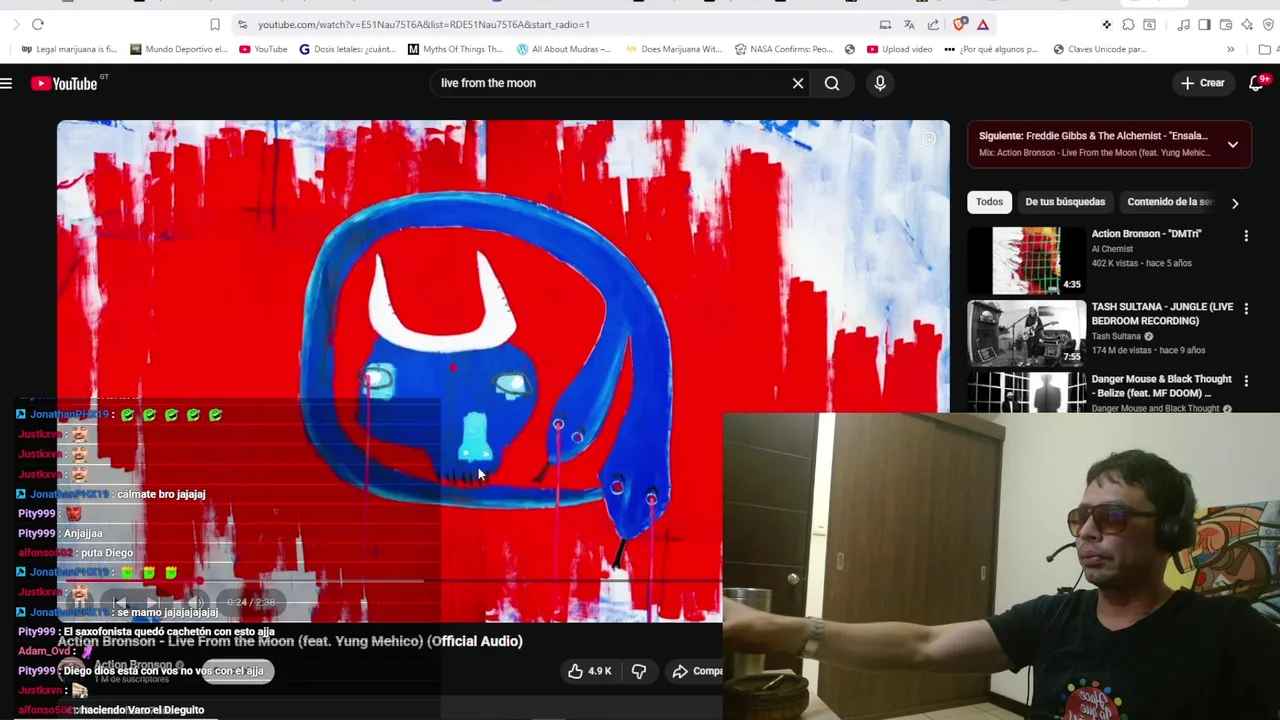Image resolution: width=1280 pixels, height=720 pixels.
Task: Toggle the browser sidebar panel icon
Action: (1205, 24)
